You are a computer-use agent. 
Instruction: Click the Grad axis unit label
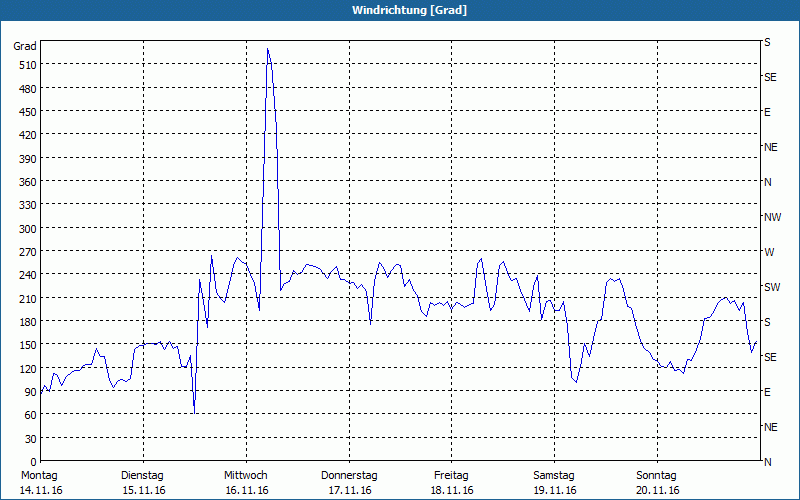(x=25, y=46)
